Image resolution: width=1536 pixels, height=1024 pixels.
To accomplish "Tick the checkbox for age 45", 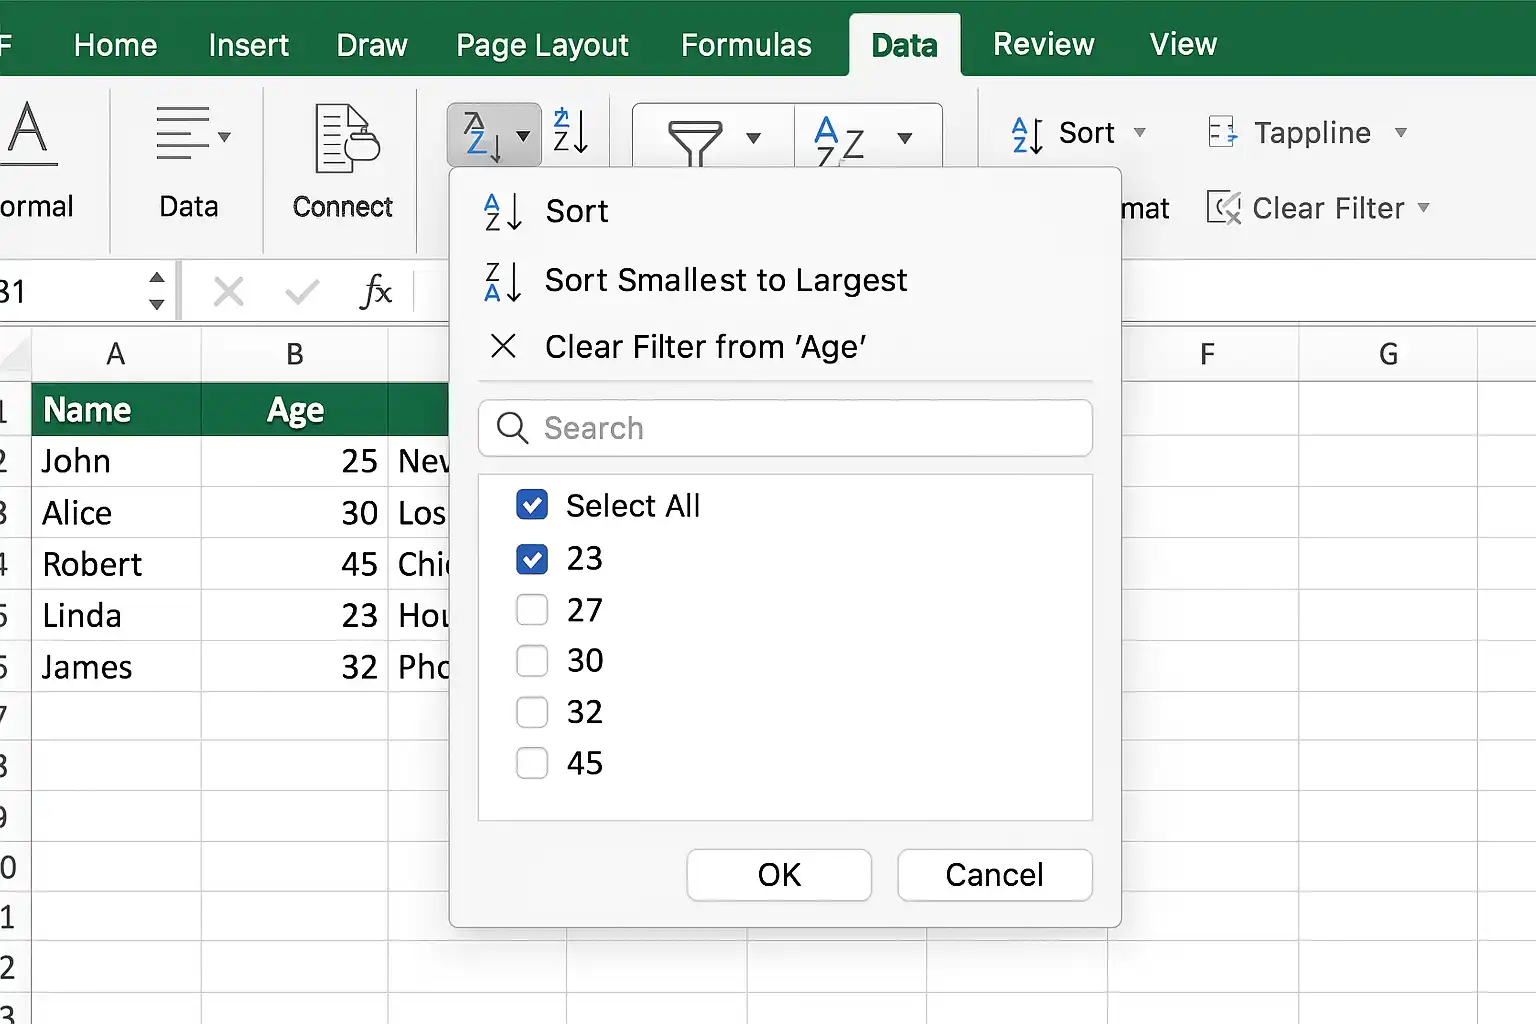I will (x=532, y=763).
